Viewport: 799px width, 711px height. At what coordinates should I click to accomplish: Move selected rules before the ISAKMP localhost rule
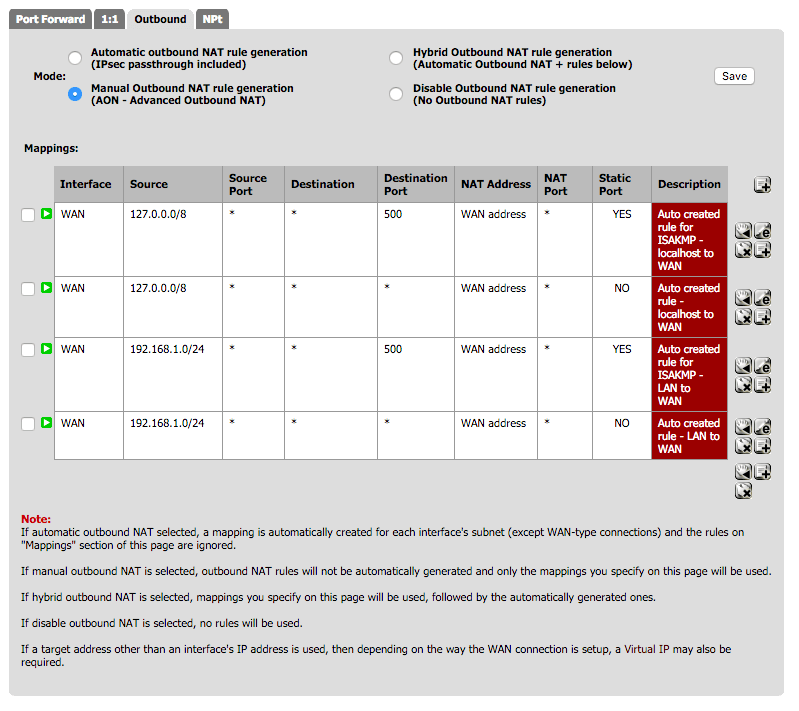[743, 231]
